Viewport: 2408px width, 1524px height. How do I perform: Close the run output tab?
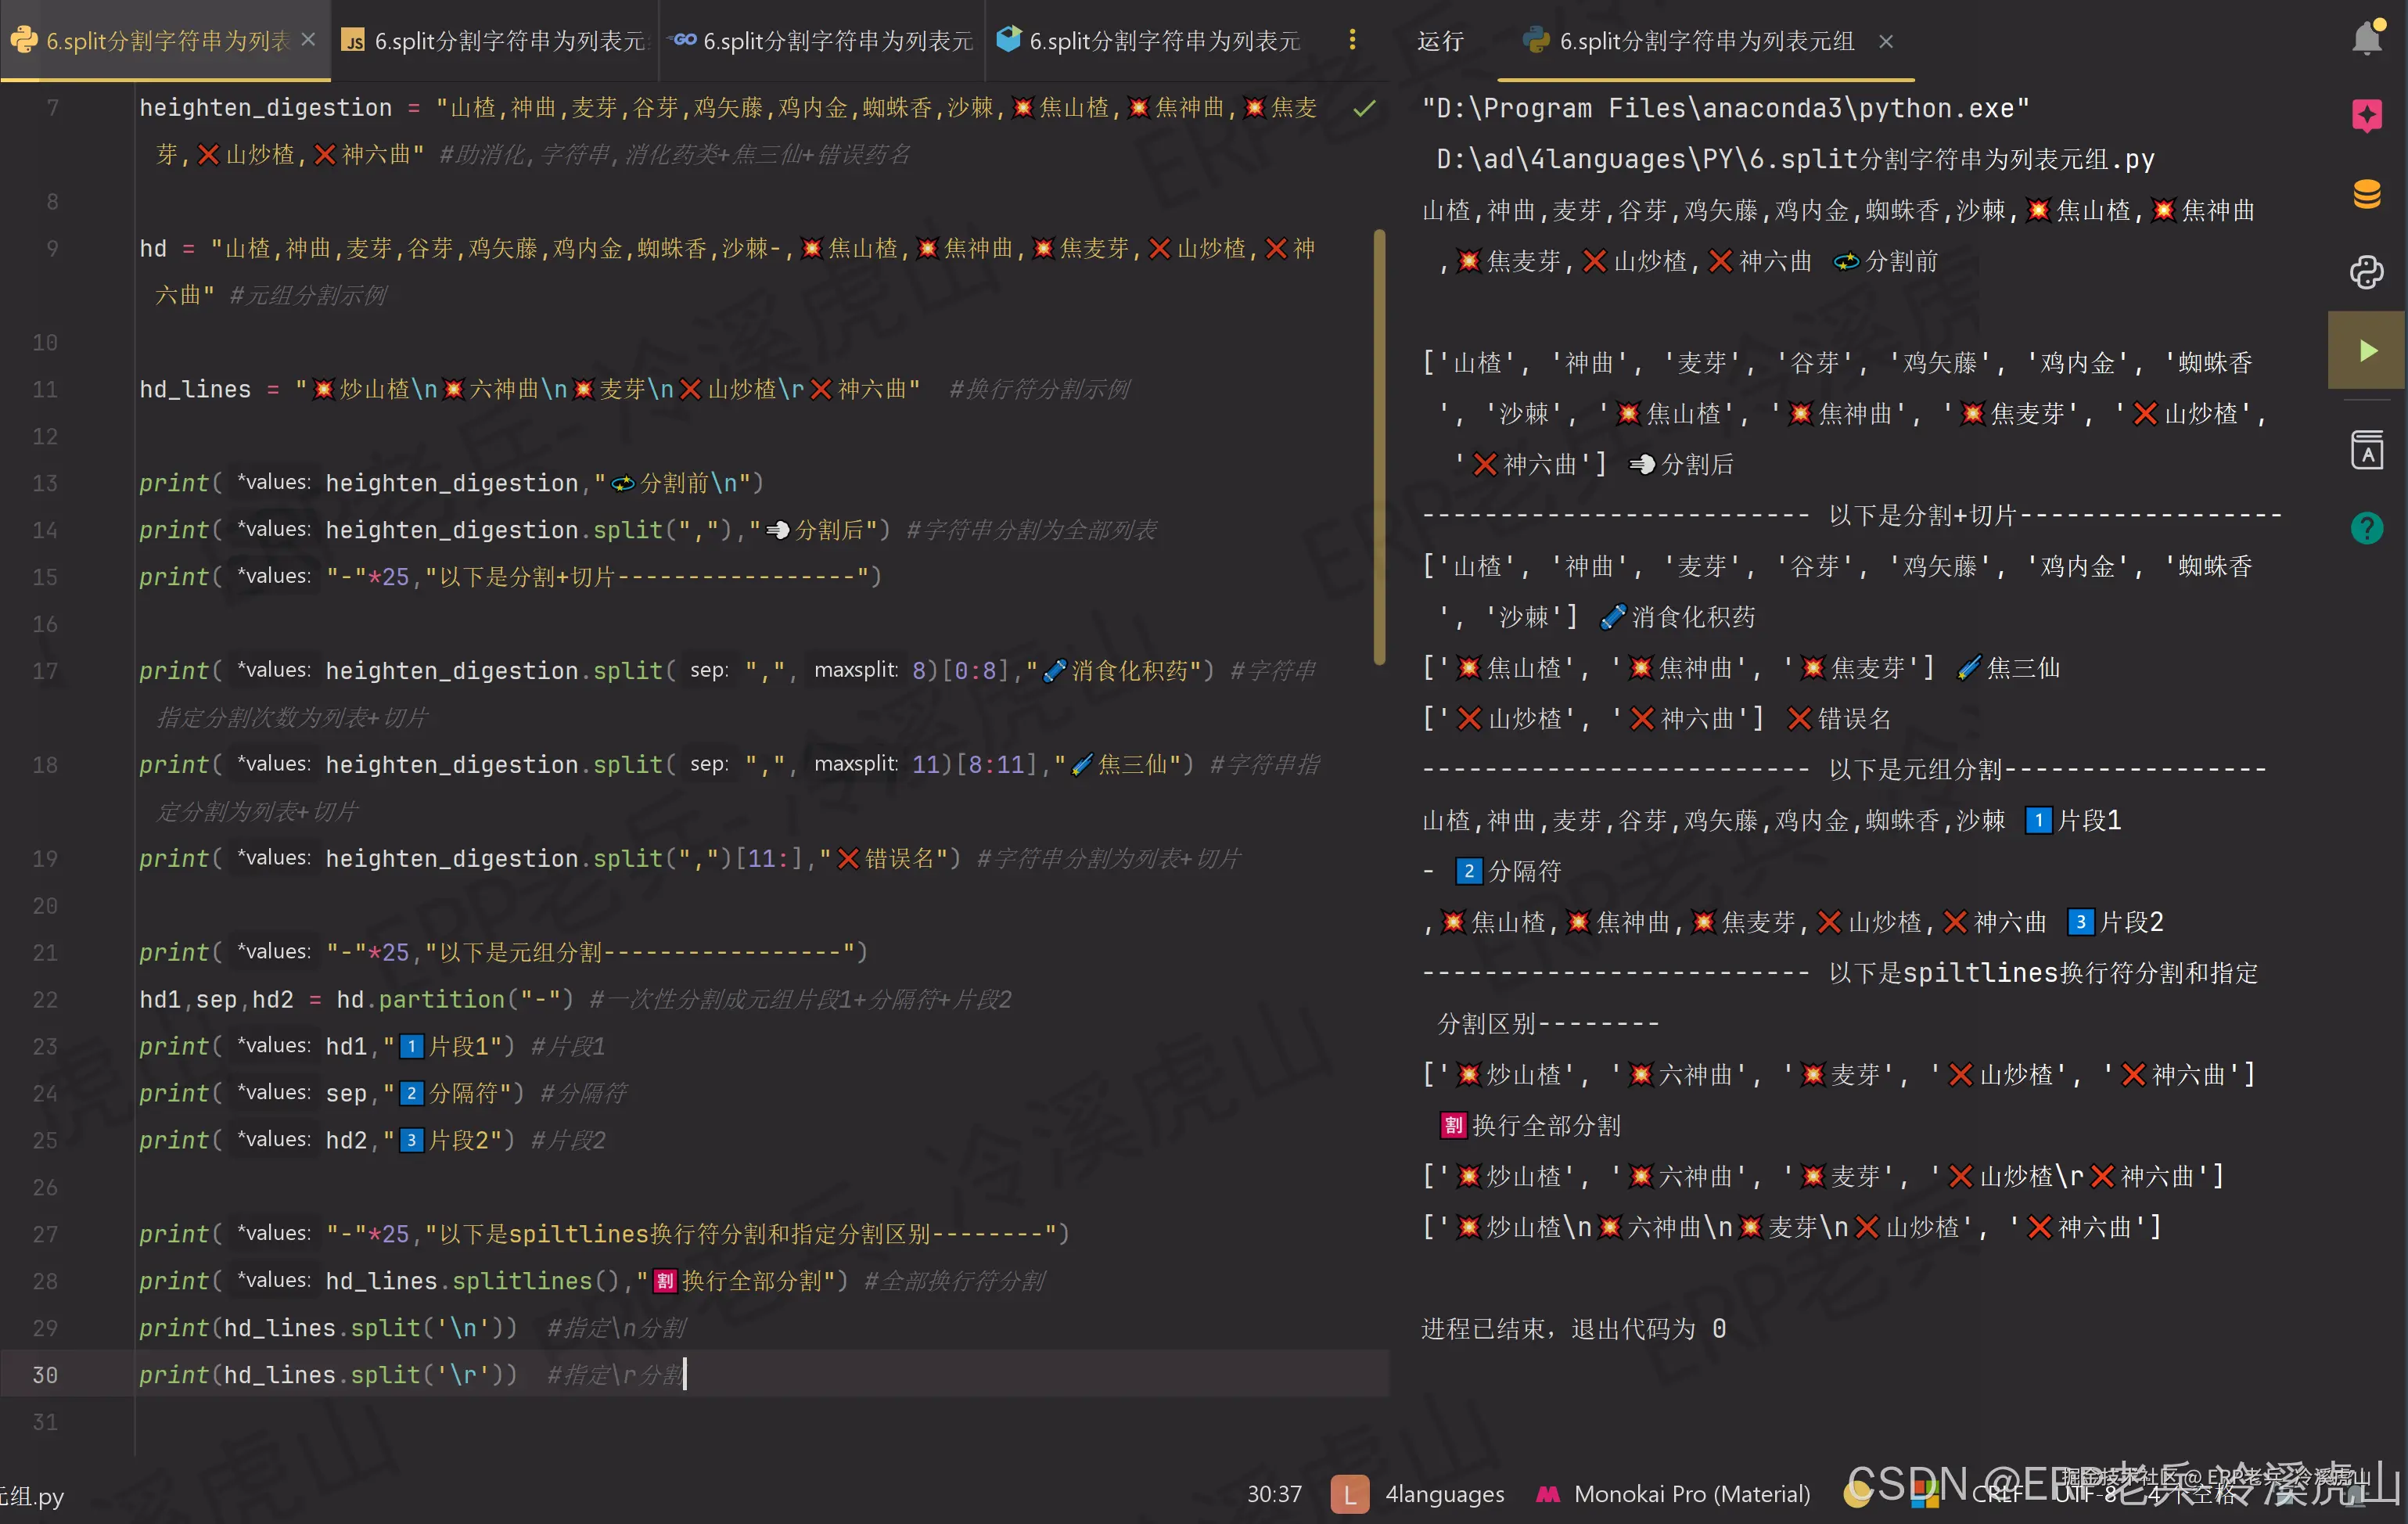(x=1886, y=41)
